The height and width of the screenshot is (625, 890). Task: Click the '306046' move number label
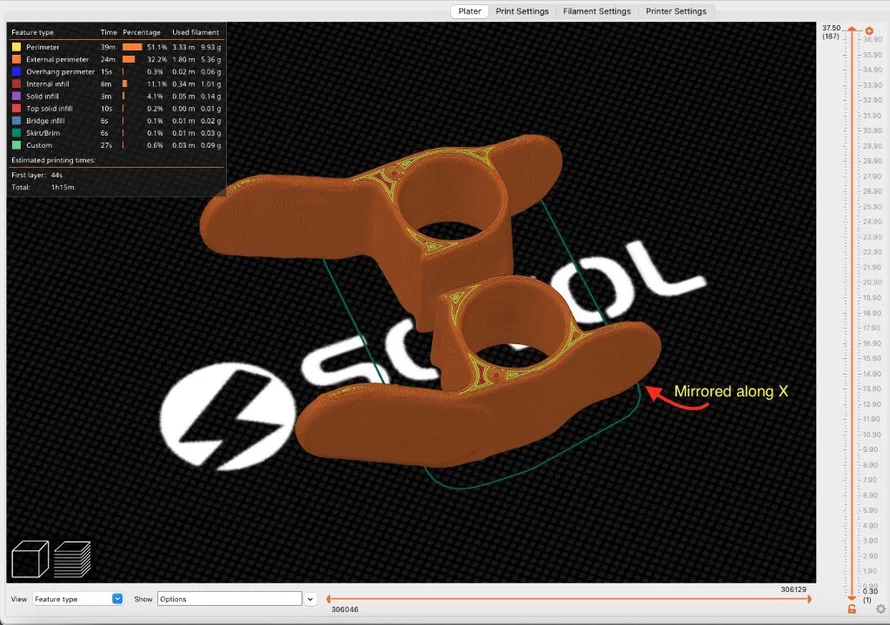[345, 609]
